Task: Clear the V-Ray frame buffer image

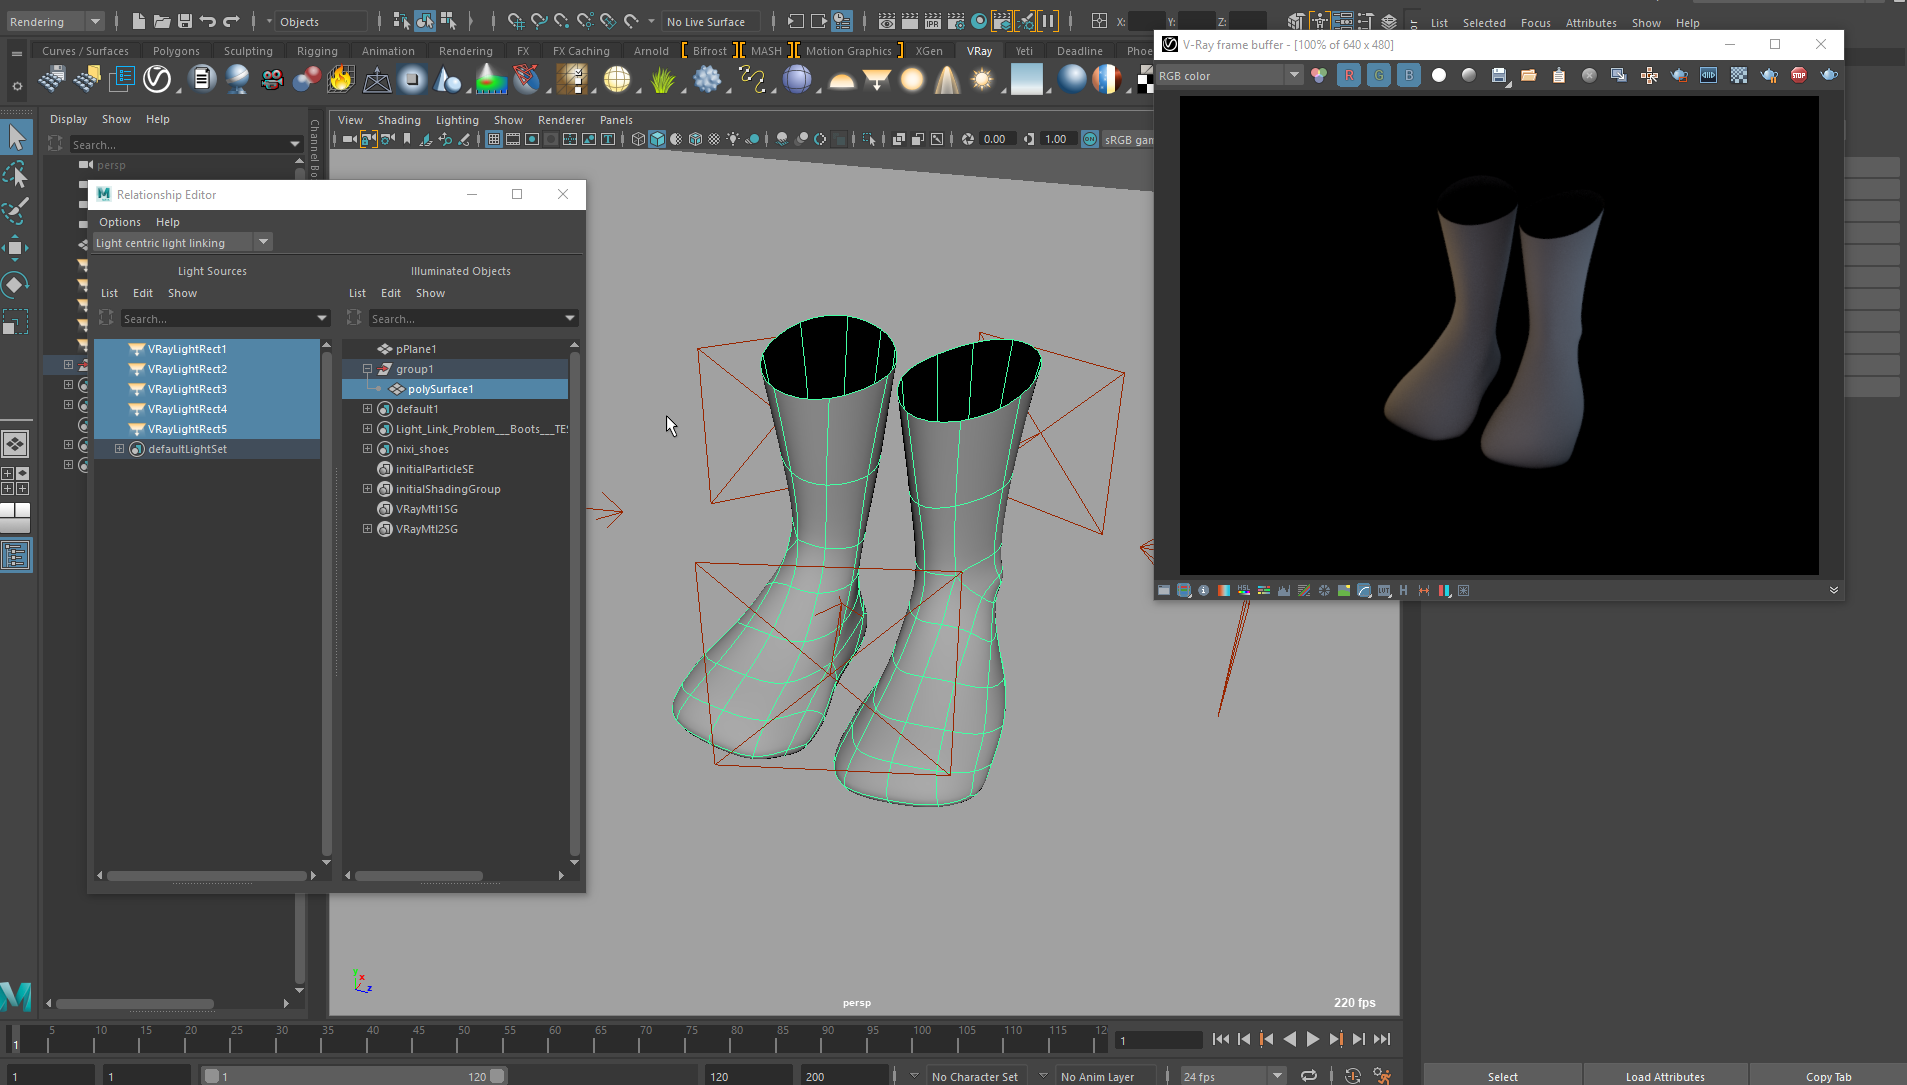Action: [x=1588, y=75]
